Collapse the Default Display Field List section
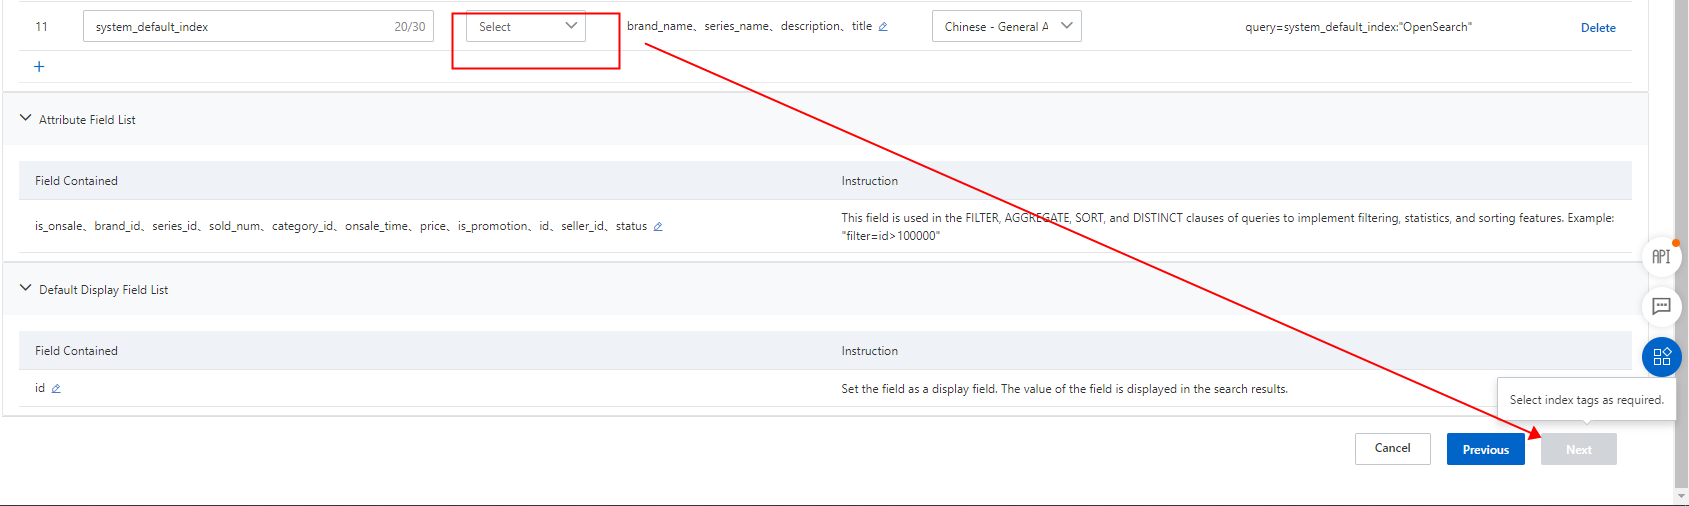The height and width of the screenshot is (506, 1689). 26,288
